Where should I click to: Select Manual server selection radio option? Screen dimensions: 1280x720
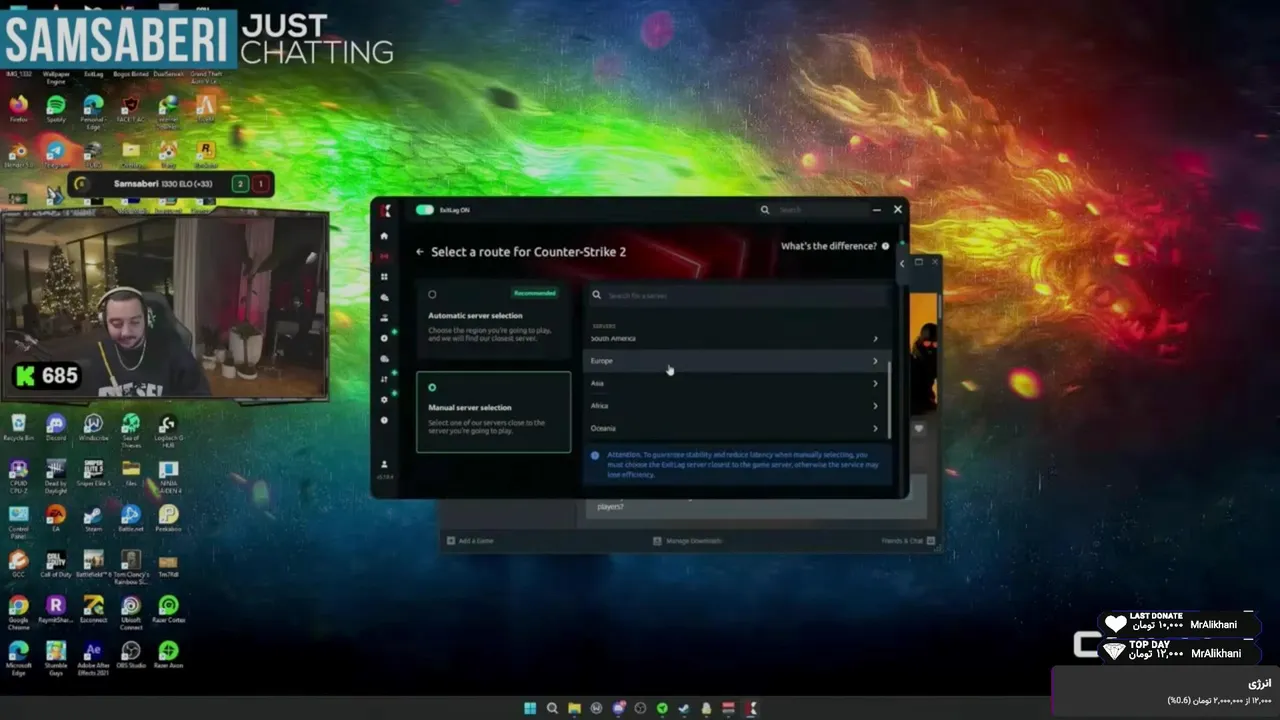[432, 387]
